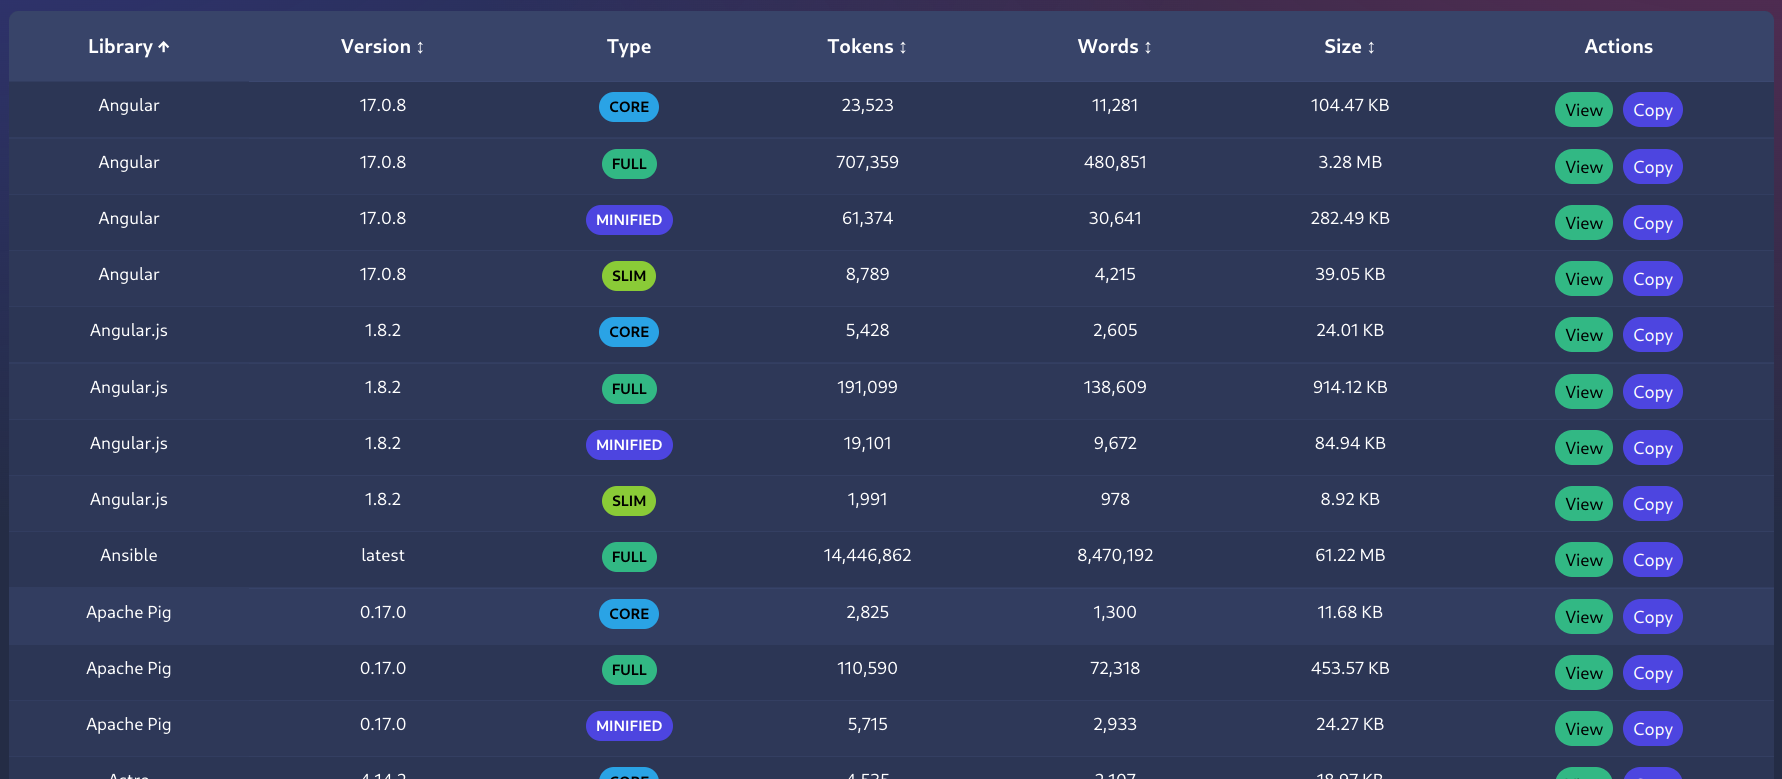Click SLIM badge in Angular 17.0.8 row
The image size is (1782, 779).
tap(629, 276)
